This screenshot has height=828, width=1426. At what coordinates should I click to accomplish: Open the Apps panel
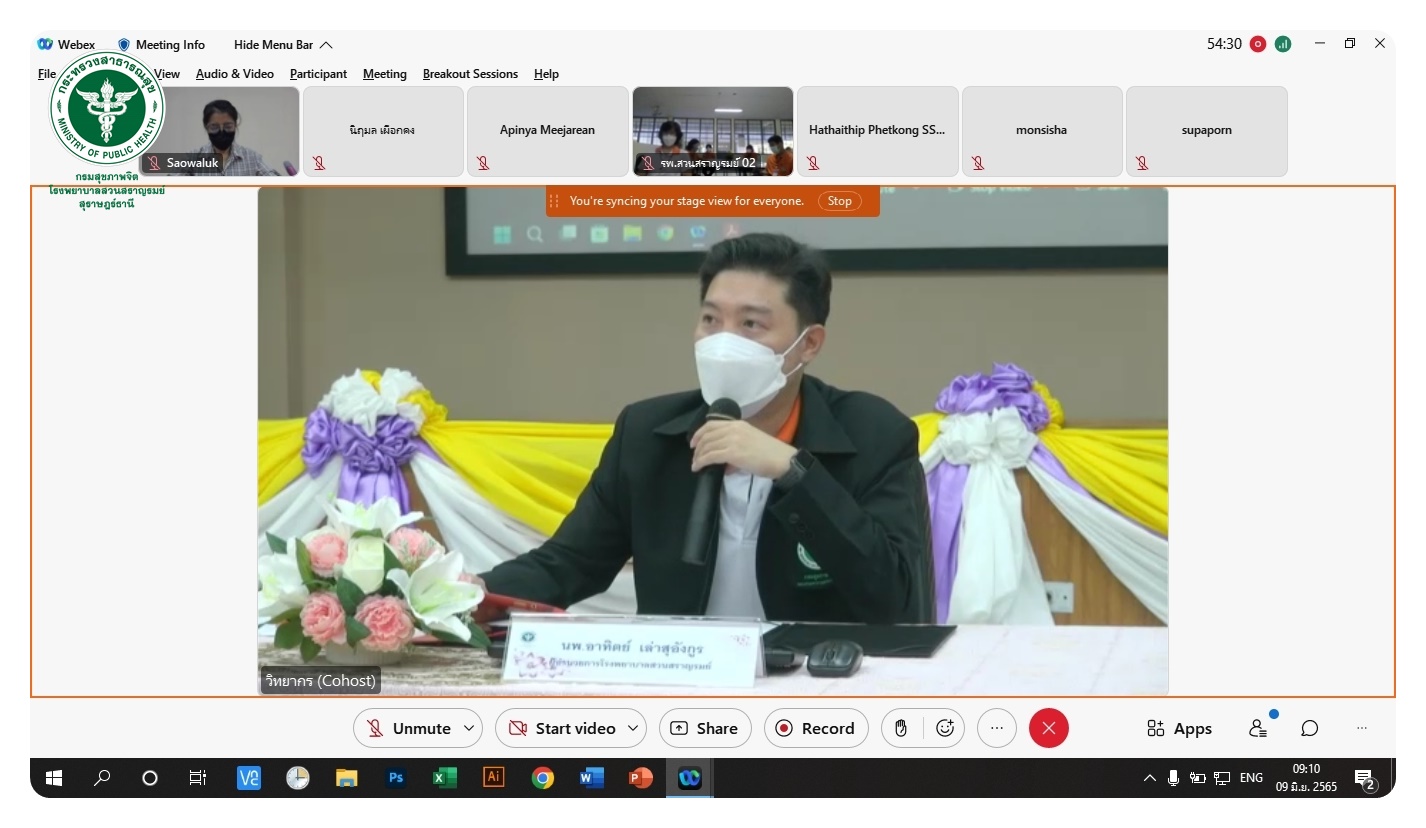point(1179,728)
